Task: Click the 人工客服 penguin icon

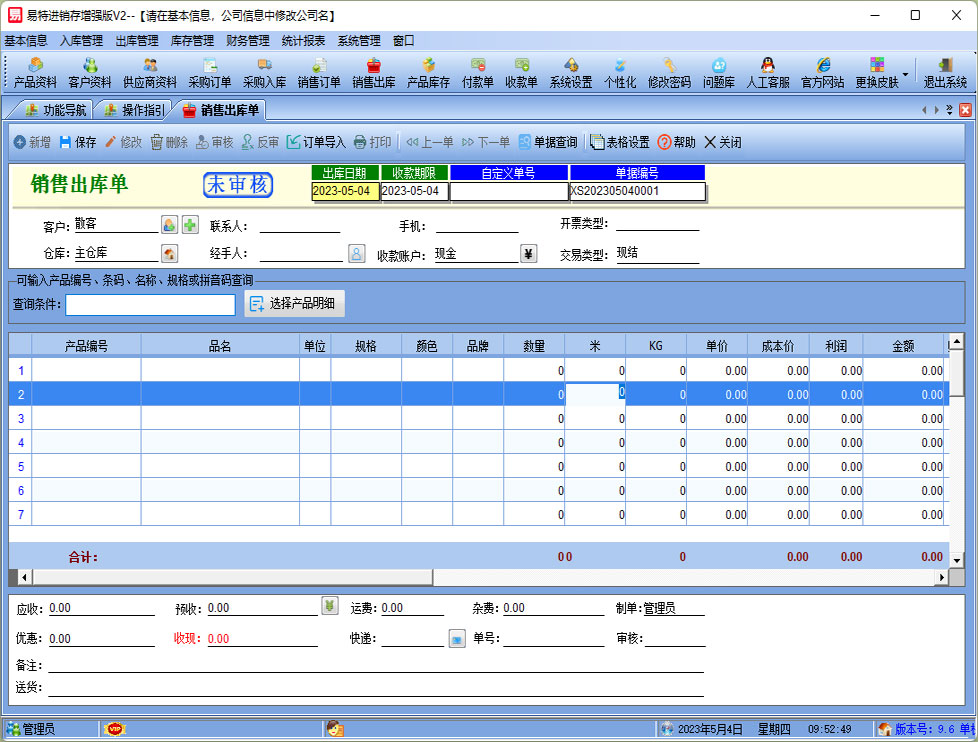Action: tap(768, 73)
